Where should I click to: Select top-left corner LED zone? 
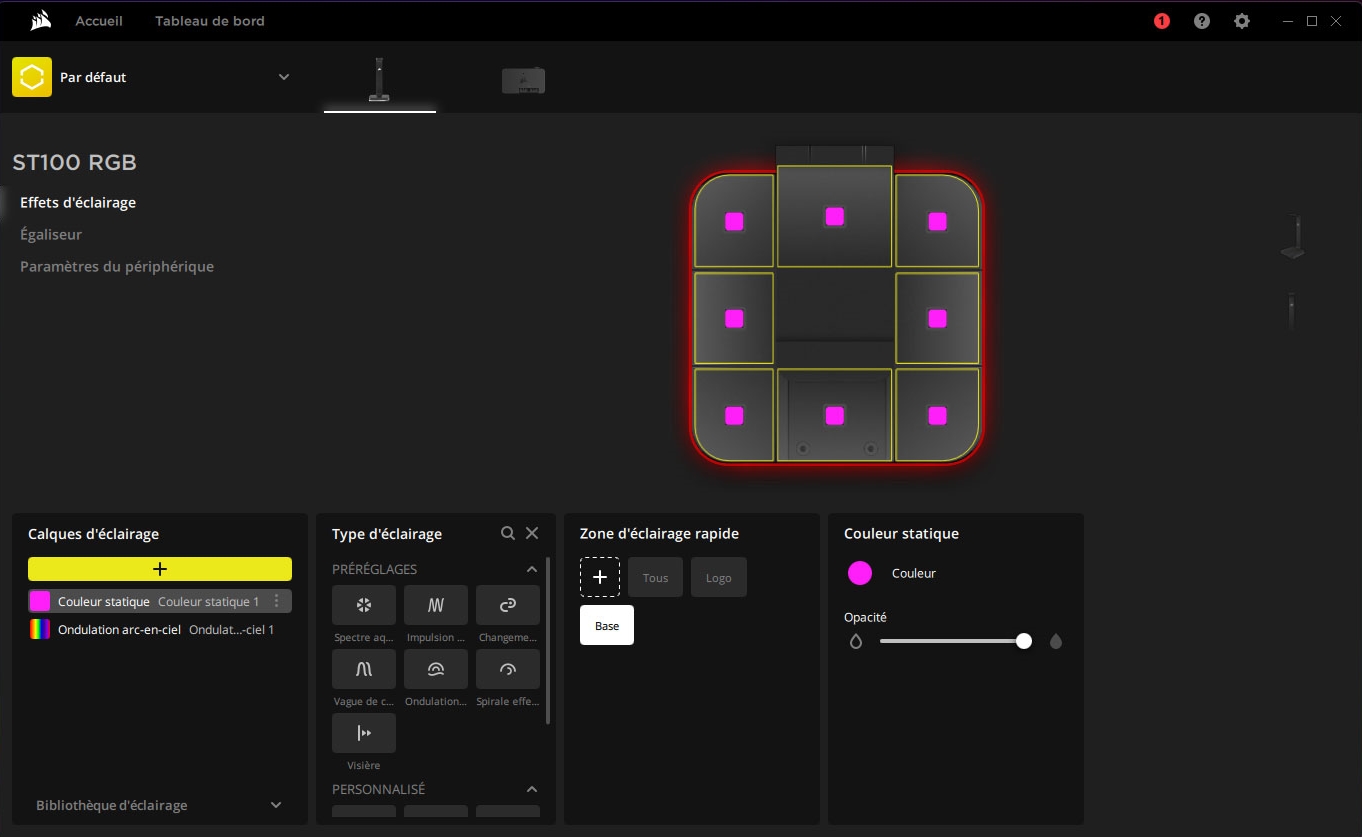coord(734,221)
